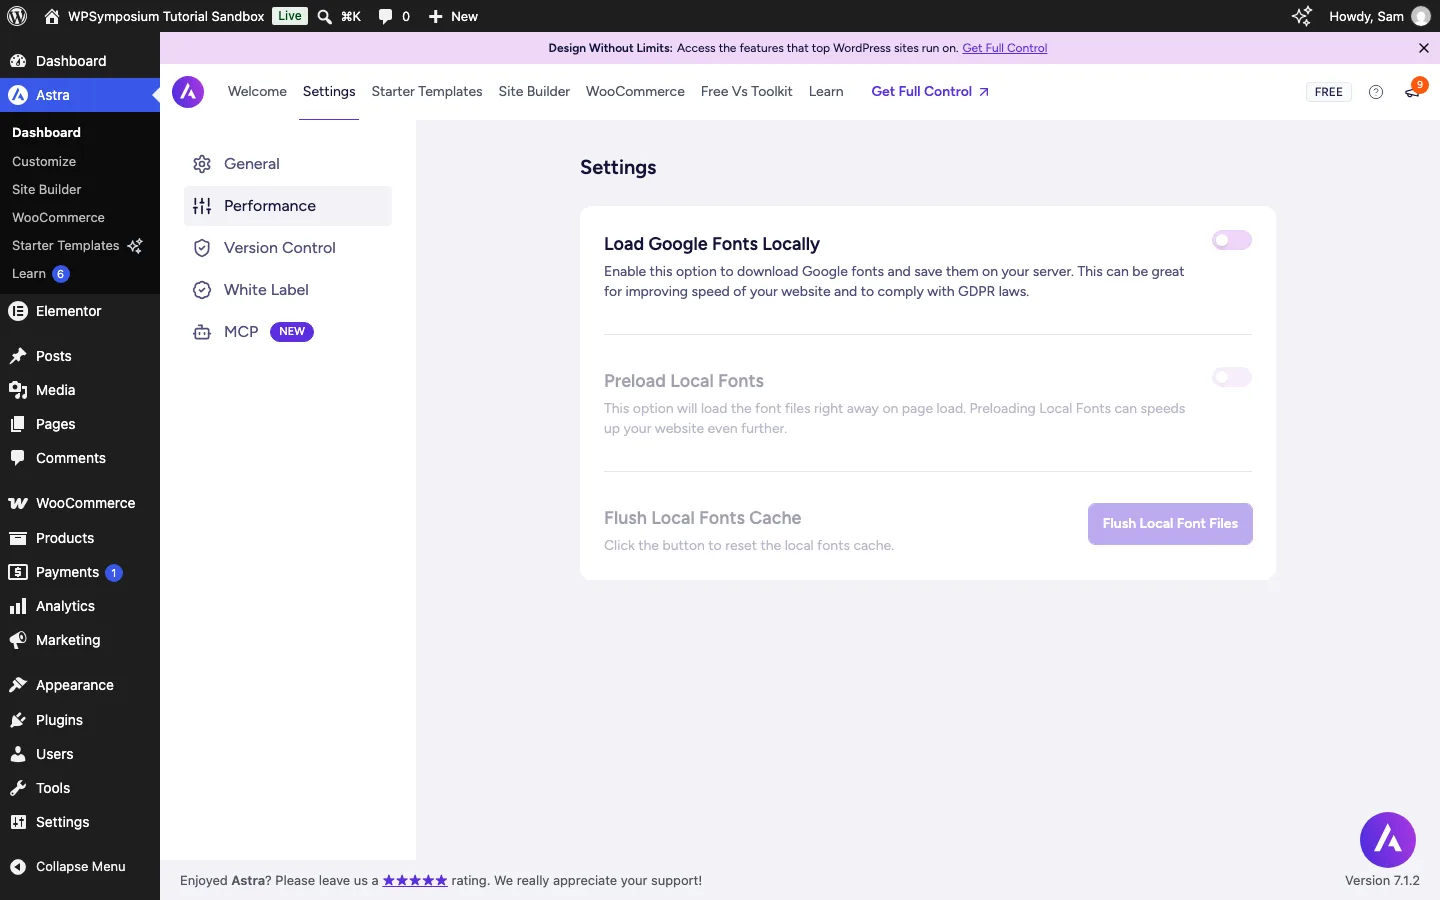Go to Site Builder tab

click(x=534, y=91)
